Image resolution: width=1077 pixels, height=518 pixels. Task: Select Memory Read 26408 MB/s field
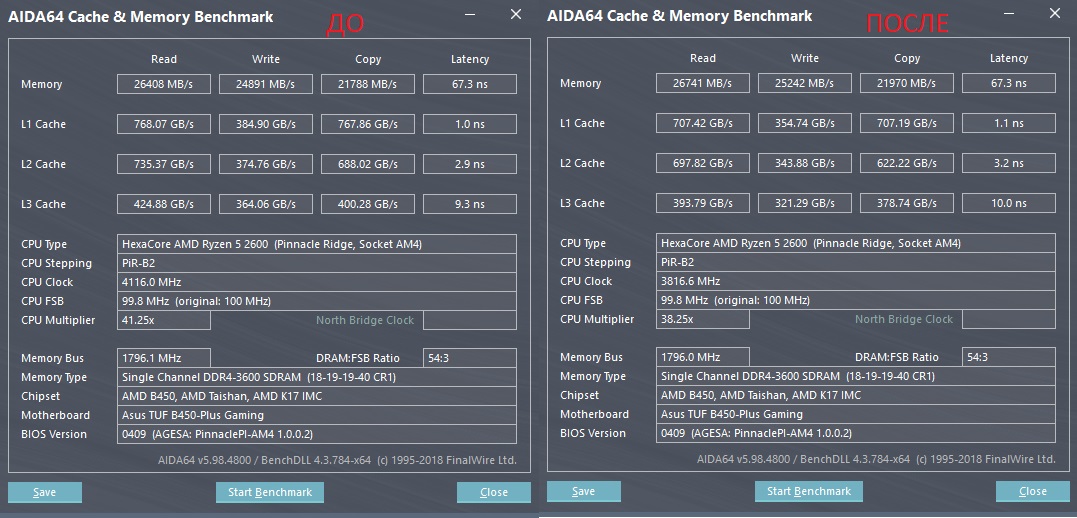(x=164, y=84)
